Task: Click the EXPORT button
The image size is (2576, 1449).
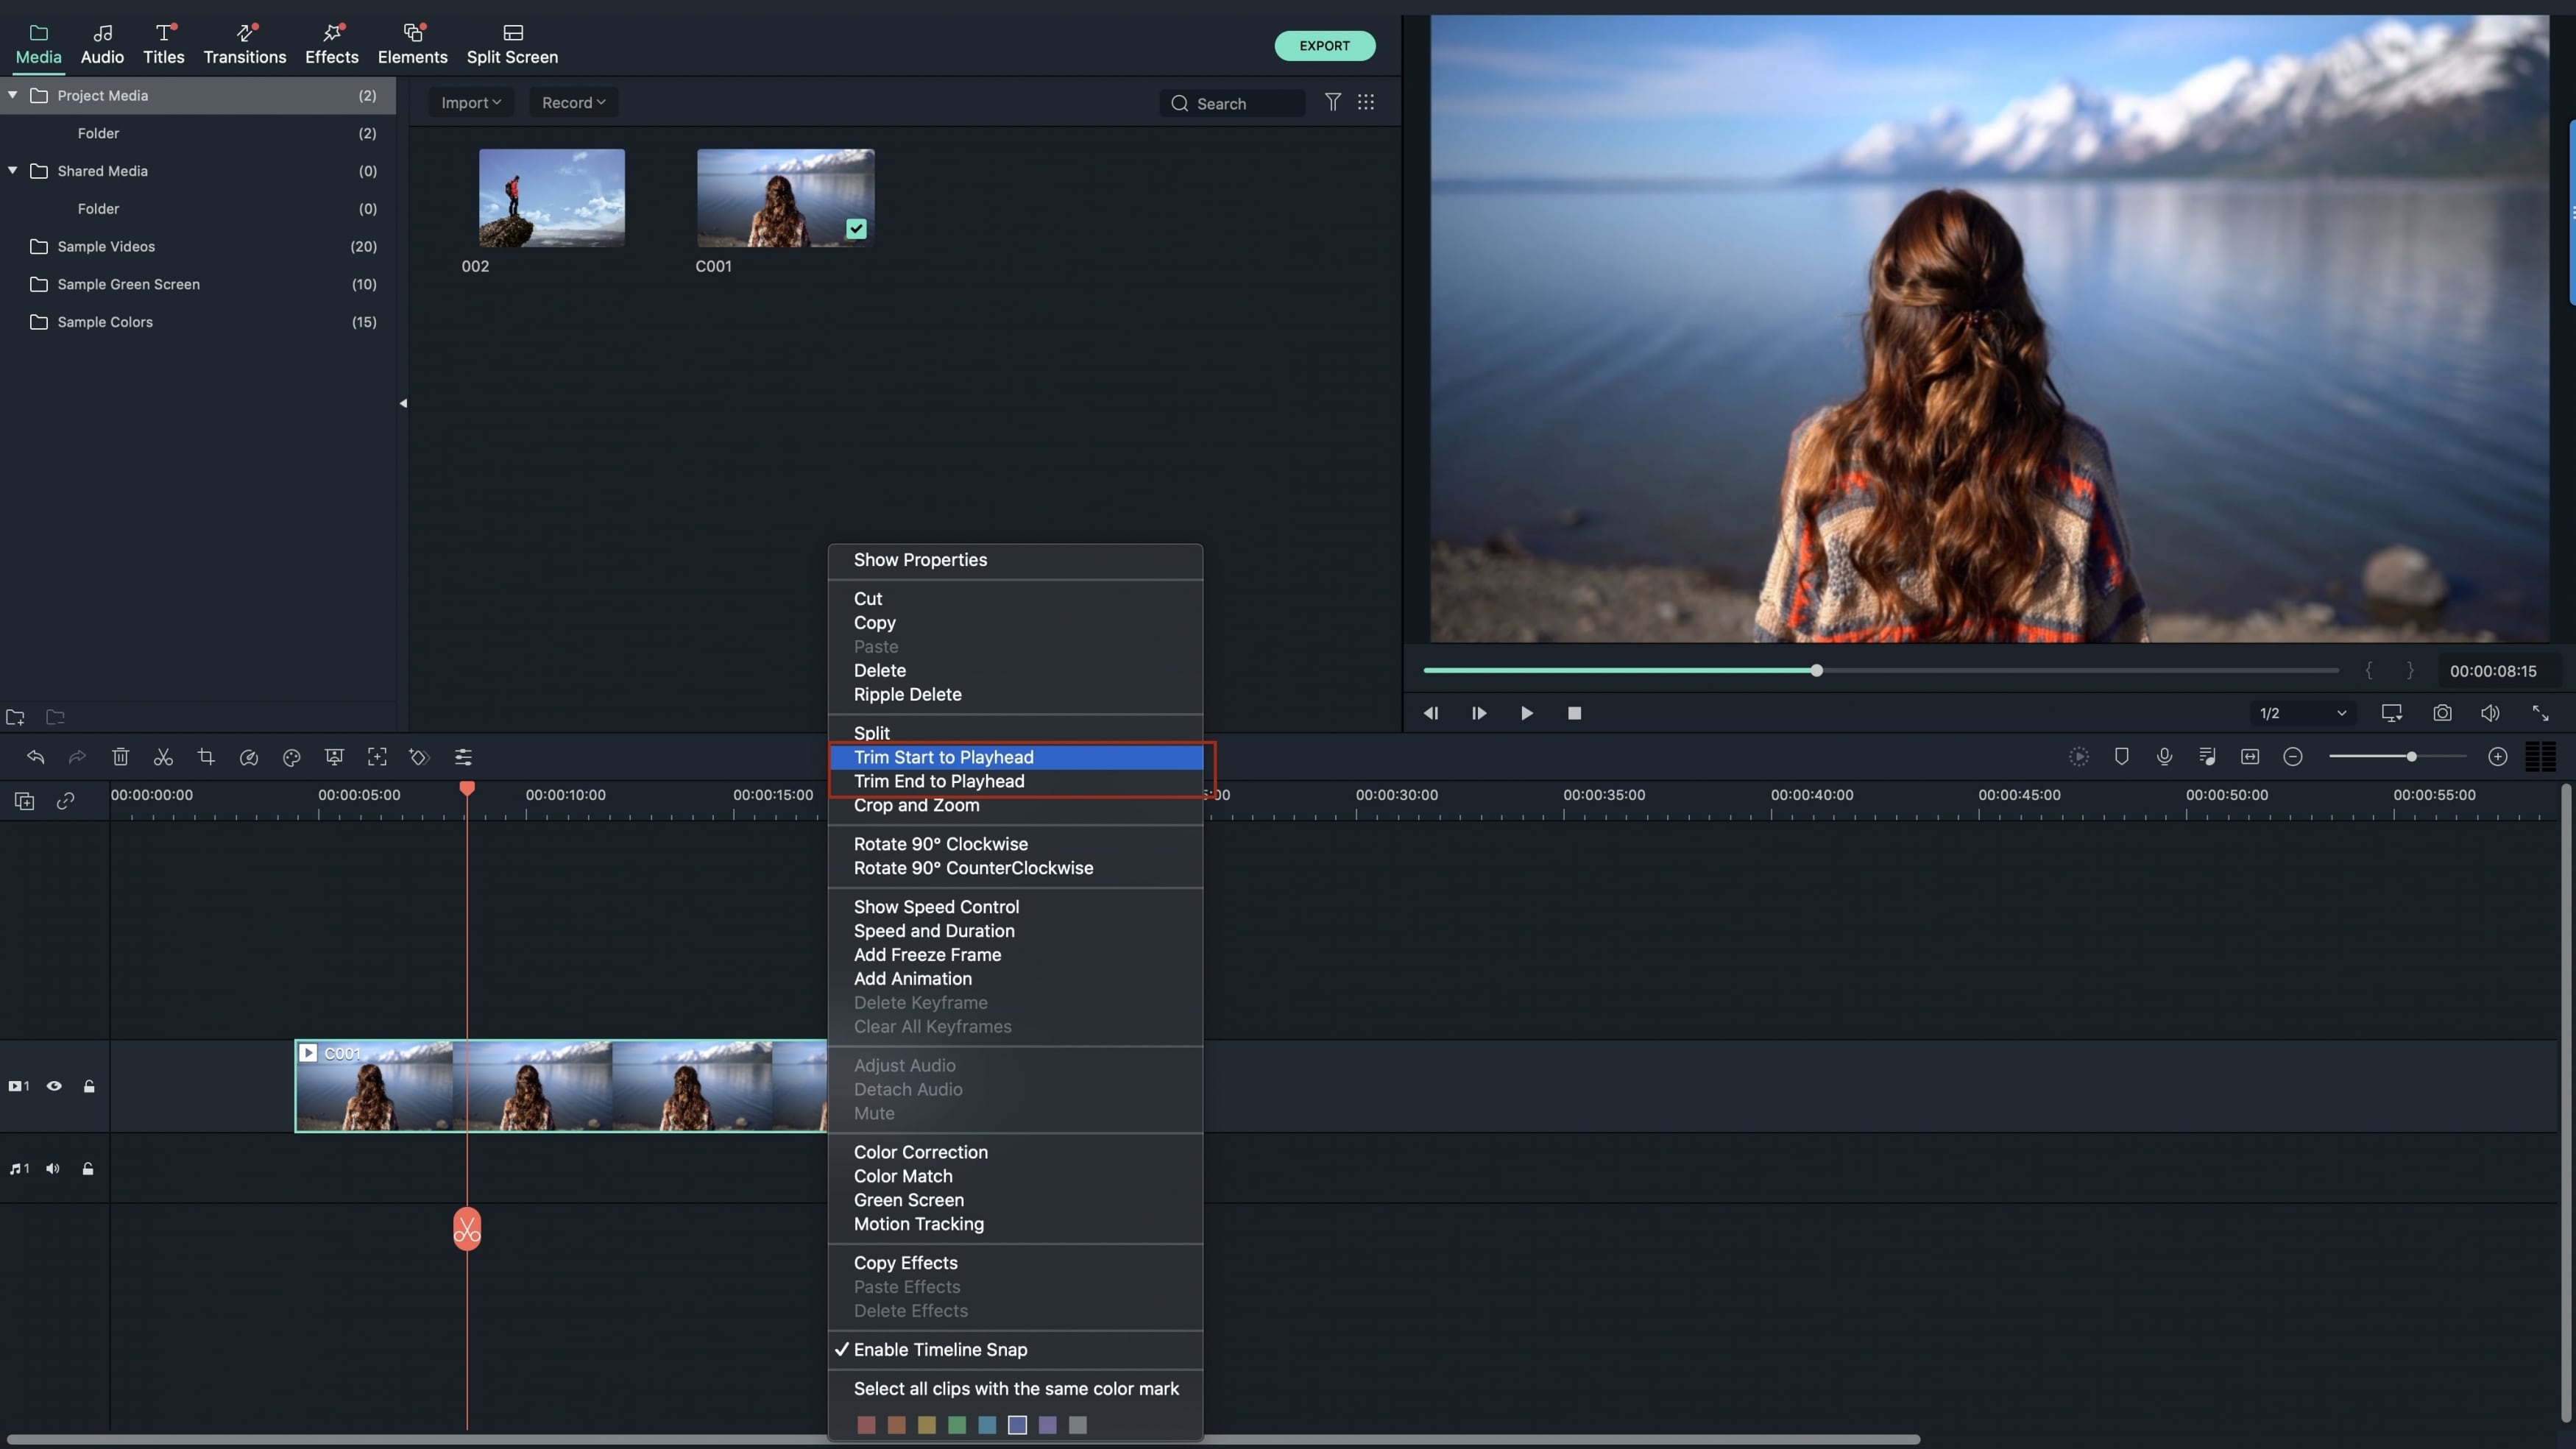Action: coord(1323,44)
